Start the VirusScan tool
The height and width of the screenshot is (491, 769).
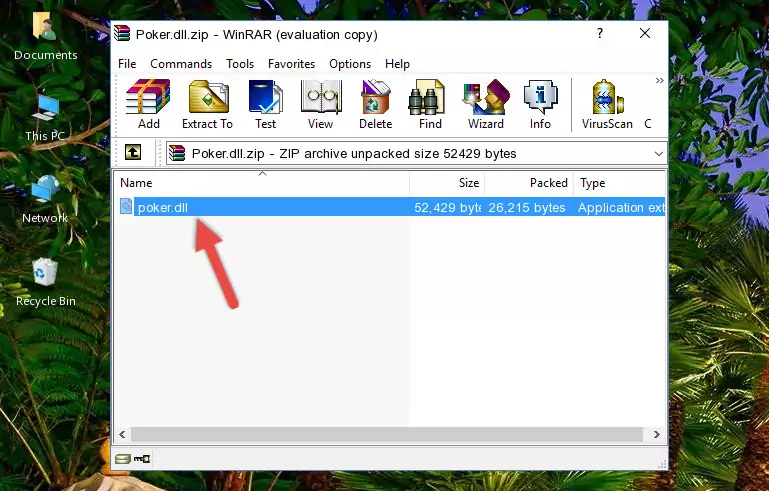click(607, 104)
